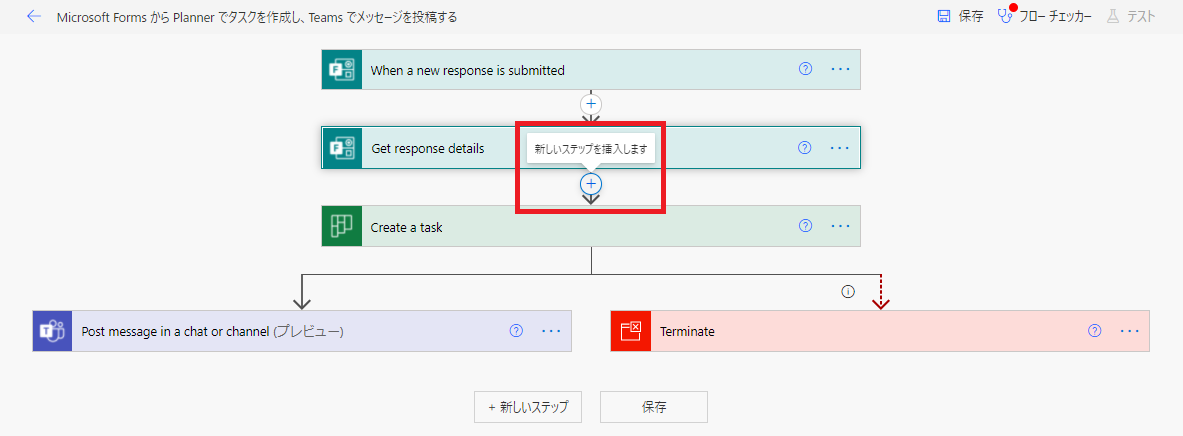This screenshot has width=1183, height=436.
Task: Click Teams icon on Post message step
Action: click(x=52, y=330)
